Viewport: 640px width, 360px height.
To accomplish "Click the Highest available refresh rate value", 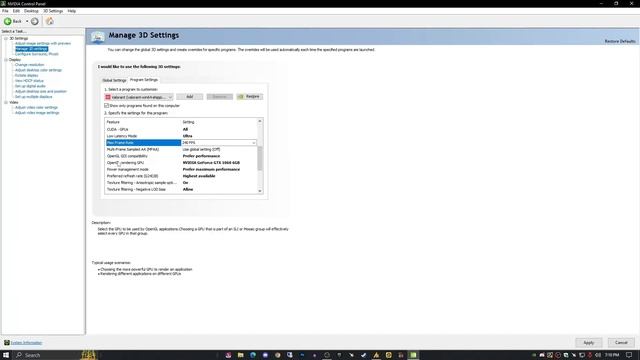I will (x=199, y=176).
